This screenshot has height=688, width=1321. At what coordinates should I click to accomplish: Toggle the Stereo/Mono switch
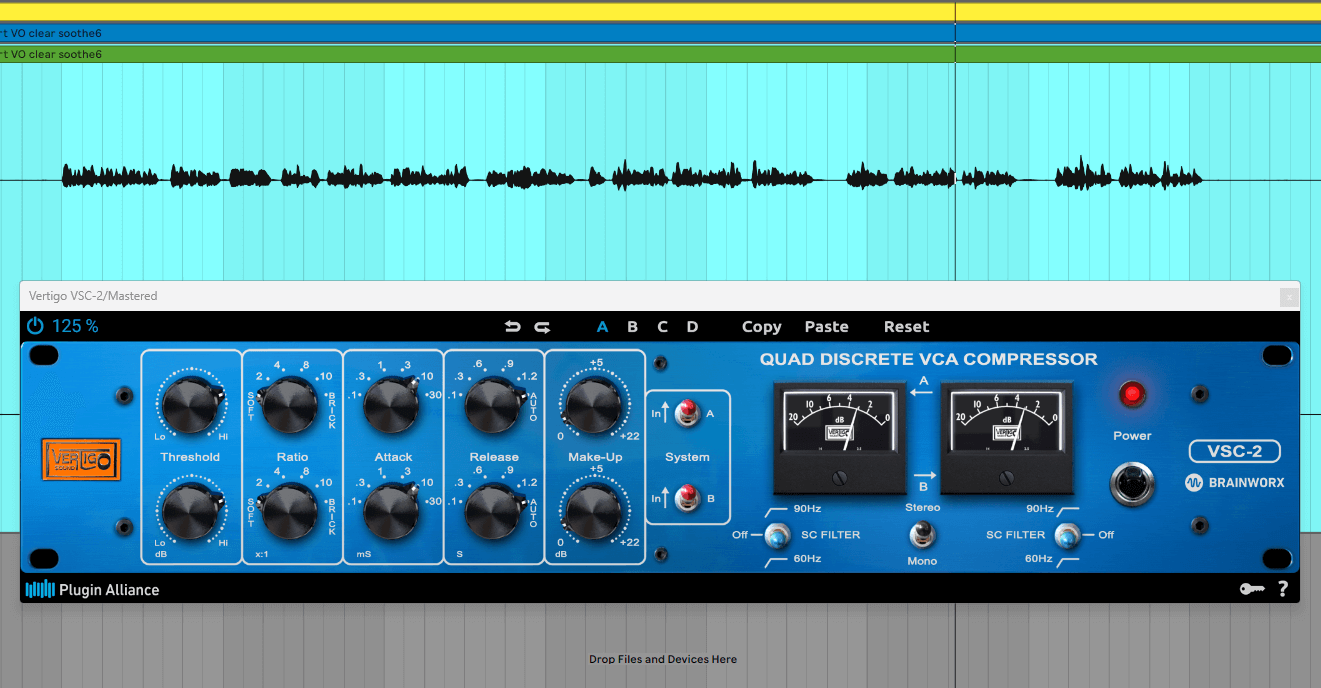[x=922, y=534]
